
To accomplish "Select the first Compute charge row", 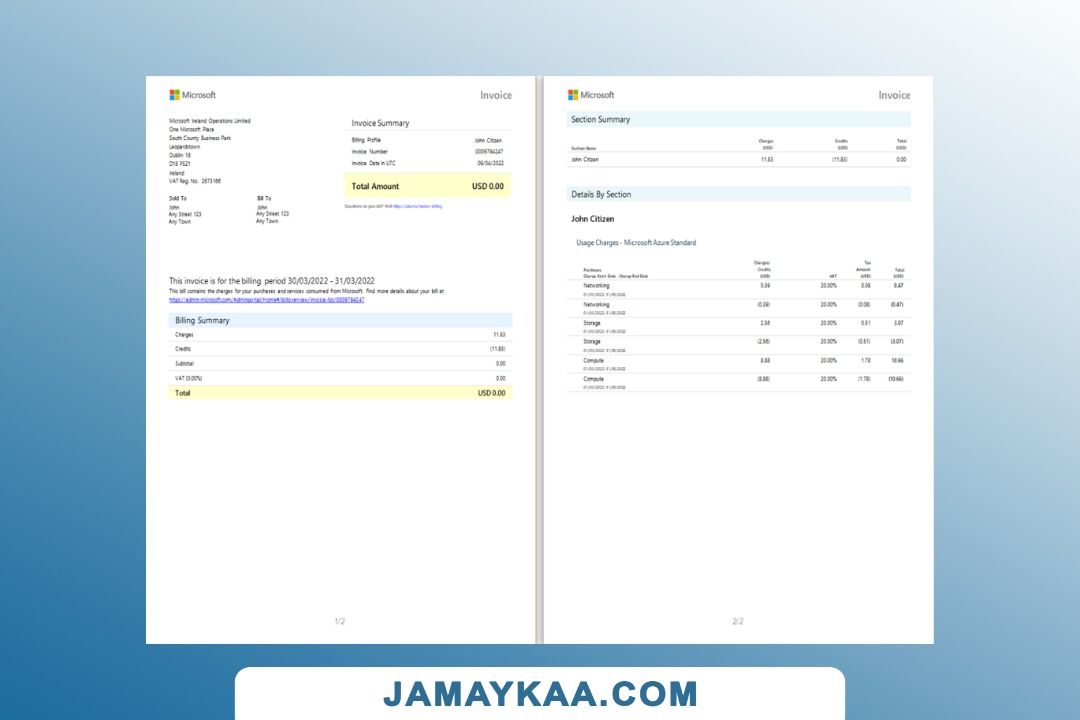I will 738,363.
